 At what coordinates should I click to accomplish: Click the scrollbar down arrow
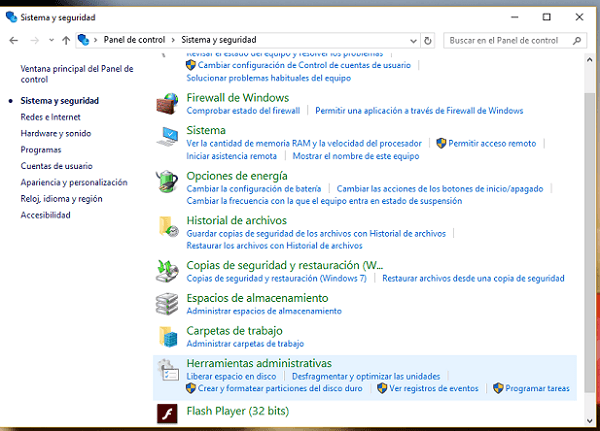click(590, 420)
